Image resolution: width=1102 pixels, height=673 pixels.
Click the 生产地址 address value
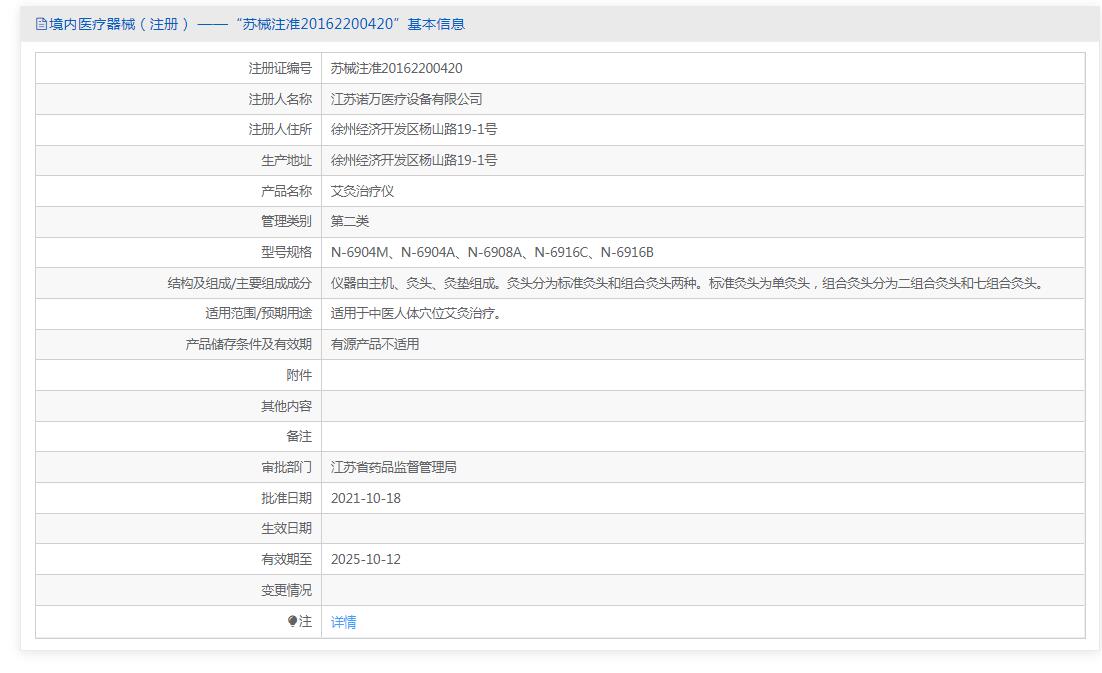click(414, 160)
